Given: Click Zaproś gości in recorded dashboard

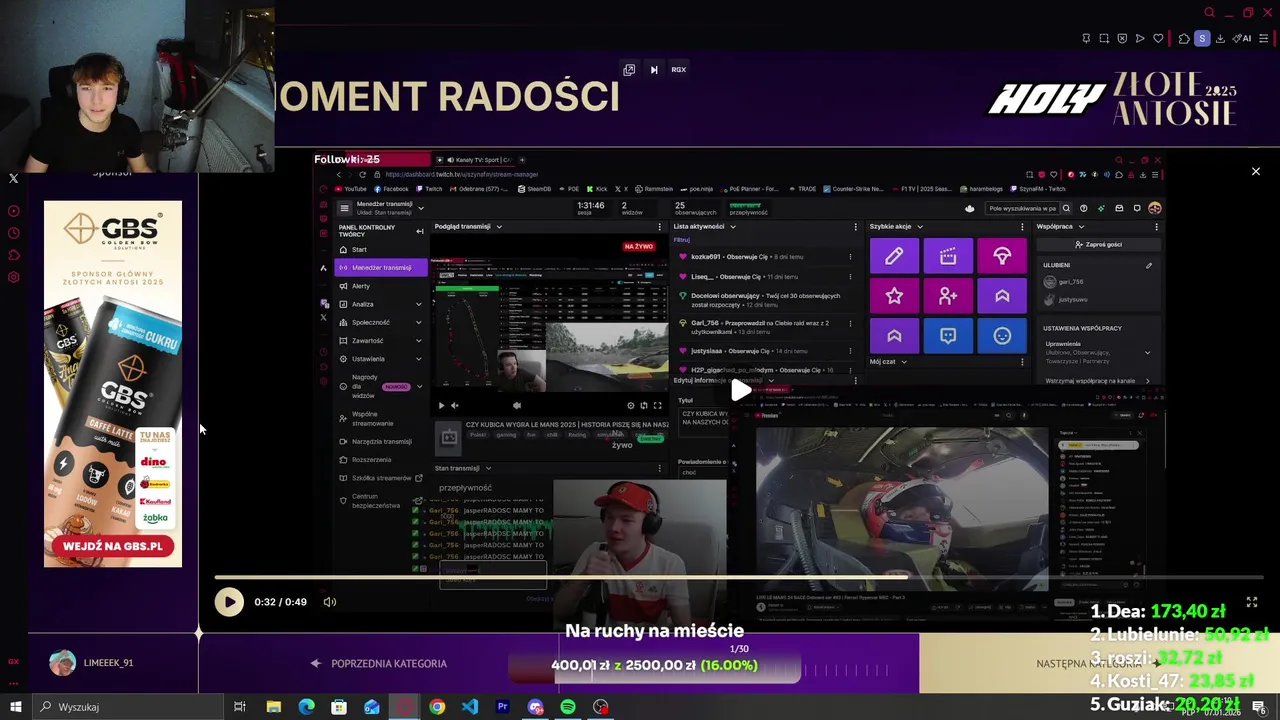Looking at the screenshot, I should (1098, 245).
